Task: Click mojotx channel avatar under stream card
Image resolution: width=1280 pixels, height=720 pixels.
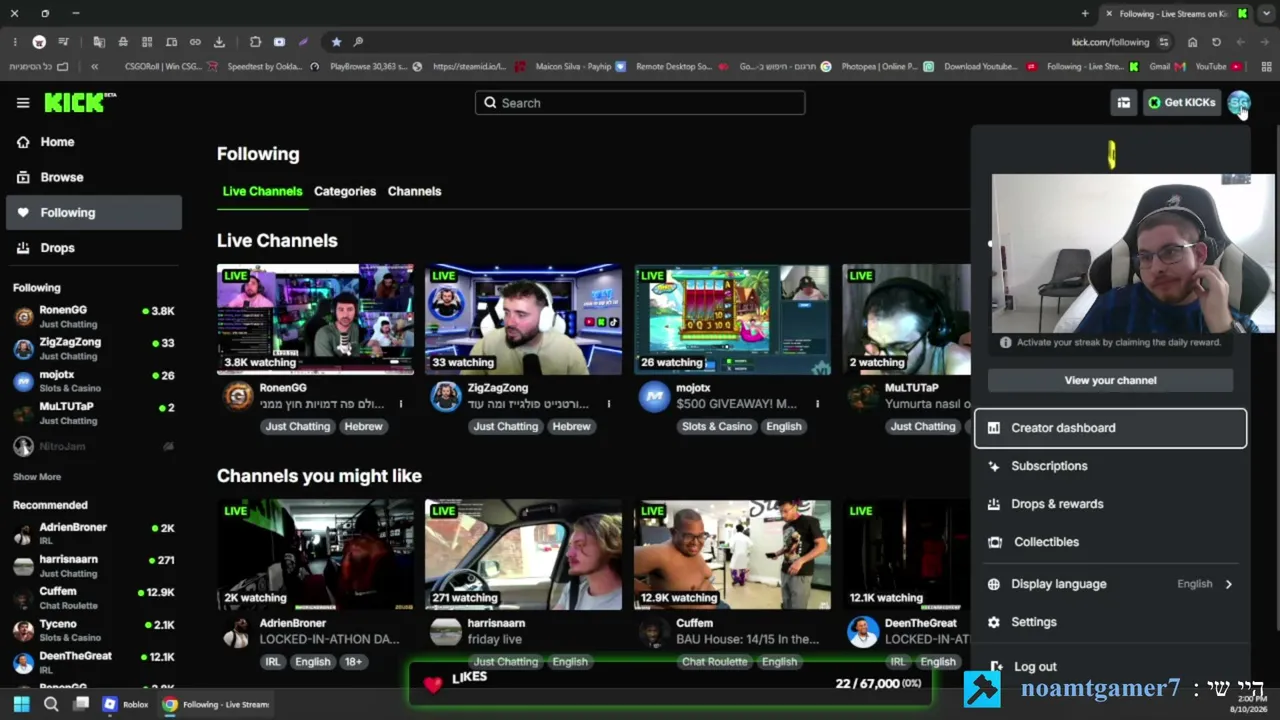Action: [x=654, y=397]
